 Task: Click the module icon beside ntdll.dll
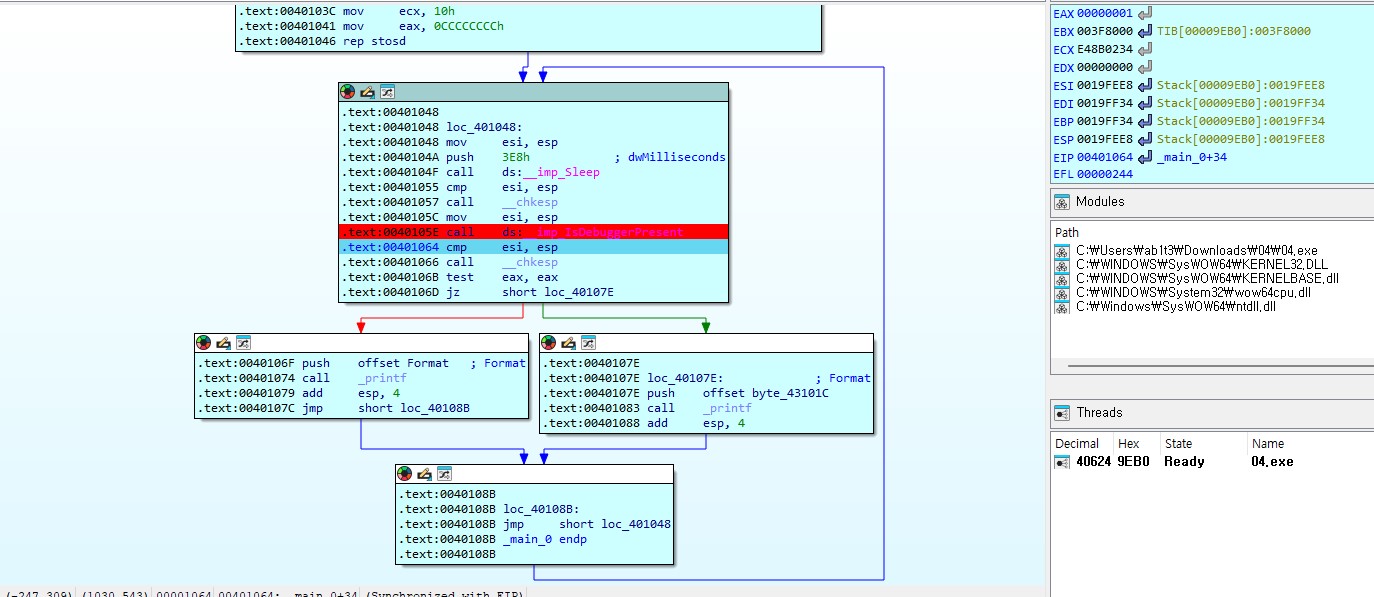1060,306
